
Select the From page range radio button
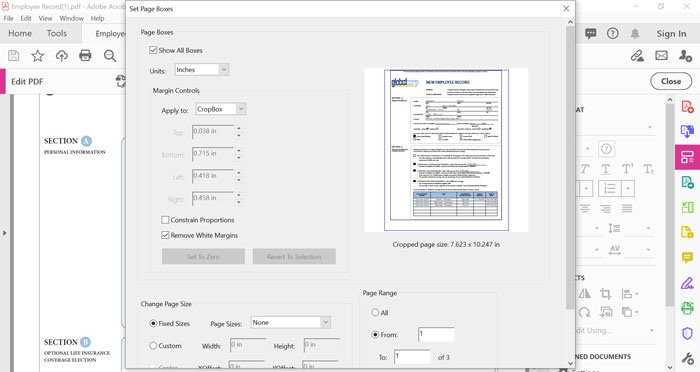pos(375,334)
